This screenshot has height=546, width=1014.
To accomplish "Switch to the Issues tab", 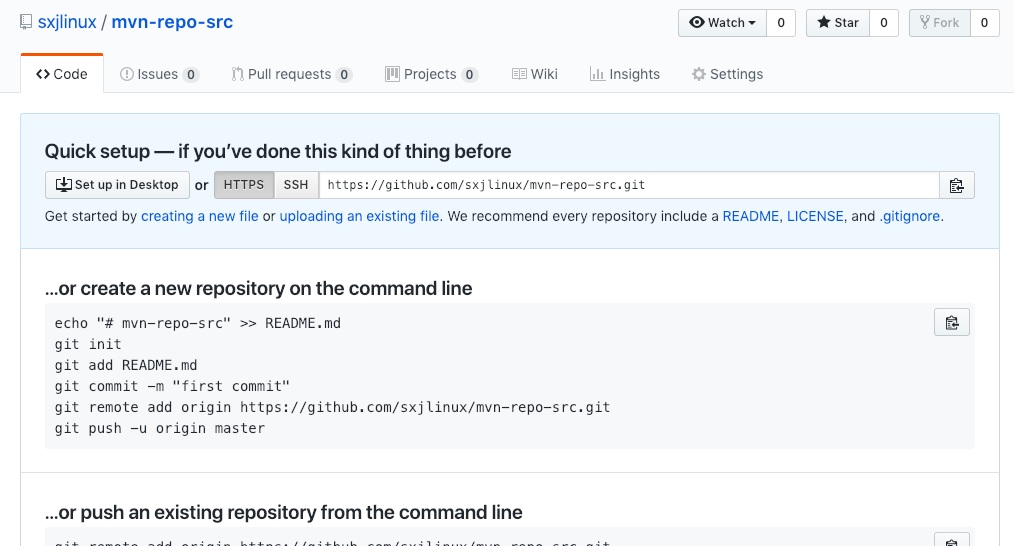I will [x=159, y=74].
